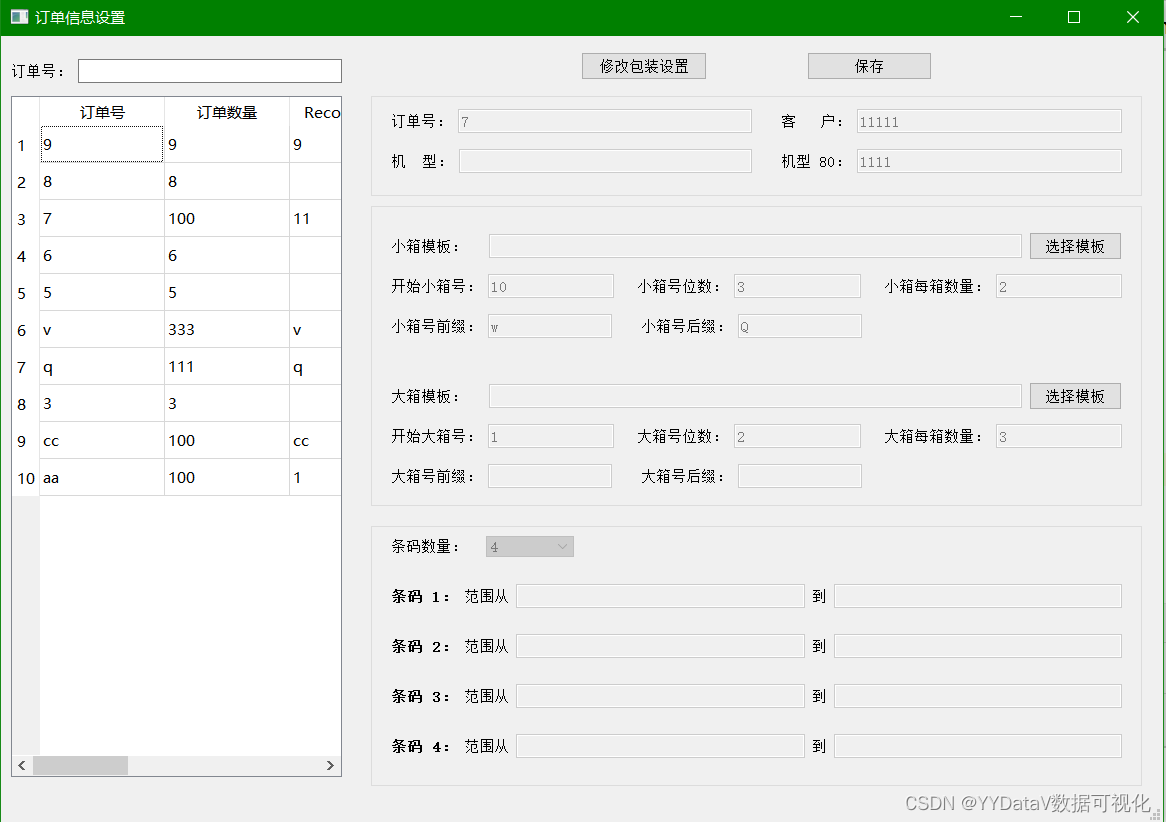Click the 订单数量 column header
The image size is (1166, 822).
(x=227, y=112)
